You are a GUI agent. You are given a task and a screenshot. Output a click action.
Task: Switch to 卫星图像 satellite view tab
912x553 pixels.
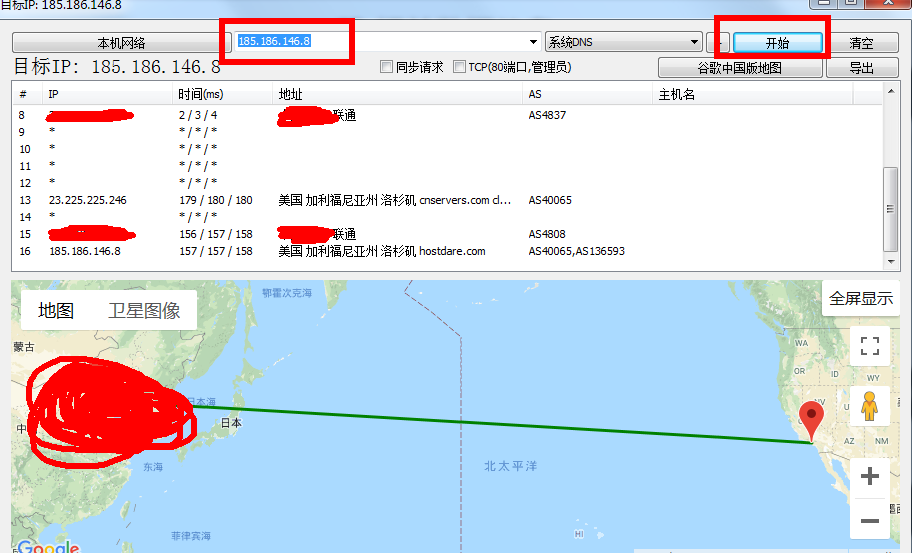pyautogui.click(x=144, y=311)
